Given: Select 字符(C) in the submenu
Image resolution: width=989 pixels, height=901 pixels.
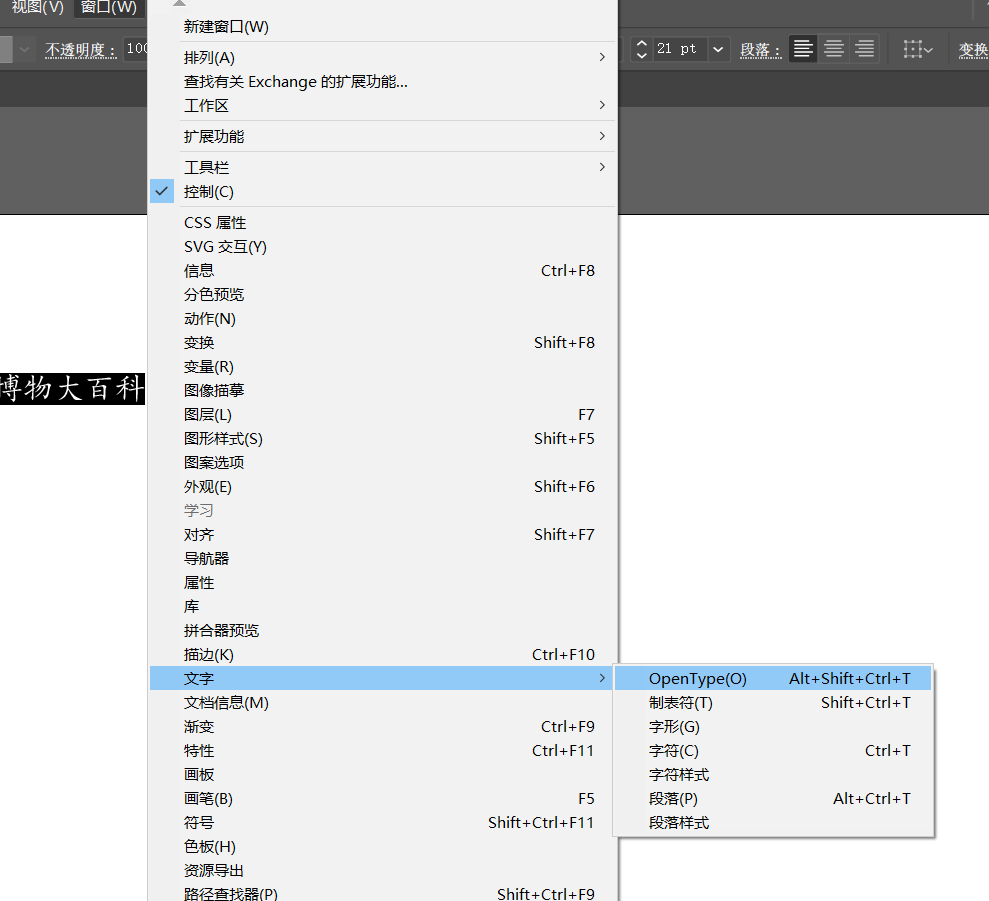Looking at the screenshot, I should 773,750.
